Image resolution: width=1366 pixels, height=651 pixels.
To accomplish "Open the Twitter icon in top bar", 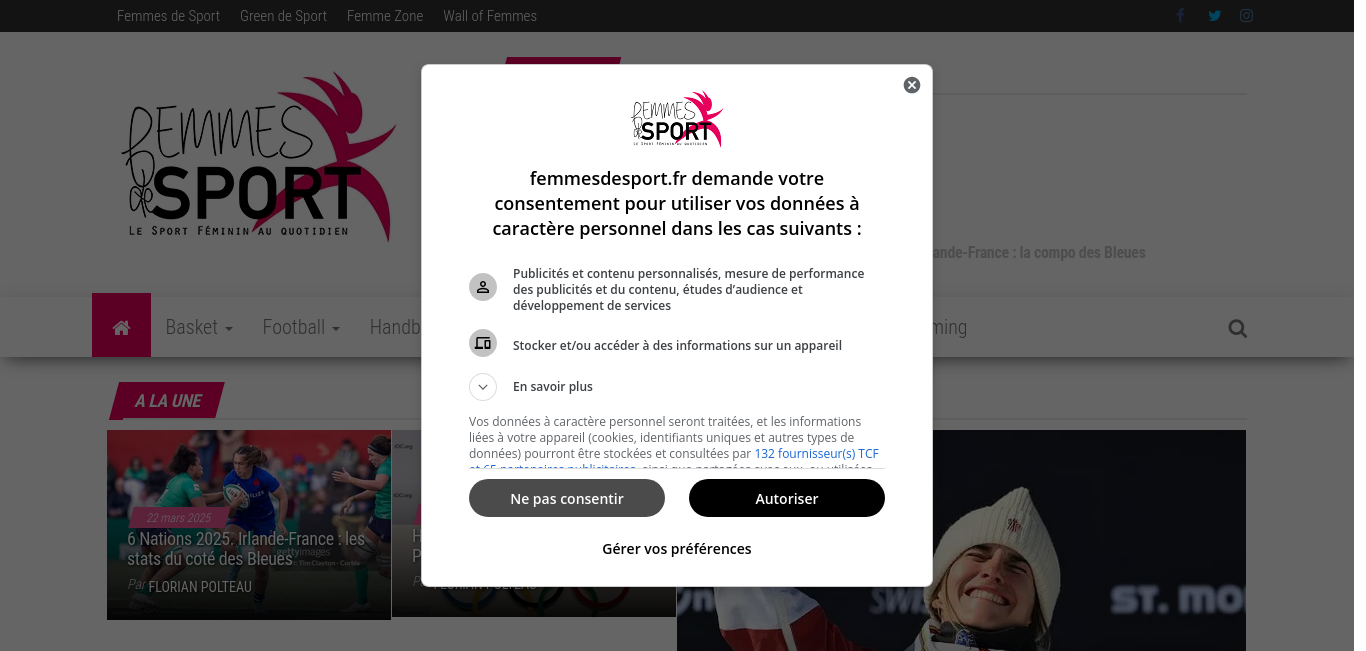I will click(1214, 16).
